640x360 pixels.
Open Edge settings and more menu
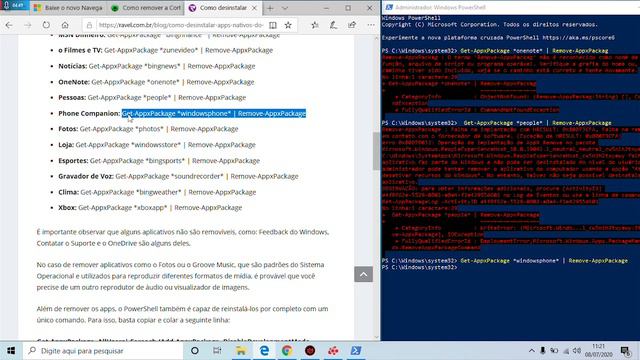tap(371, 25)
